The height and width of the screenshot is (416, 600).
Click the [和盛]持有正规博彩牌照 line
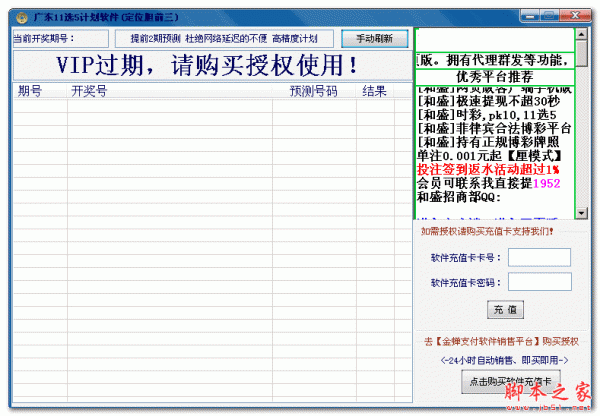click(x=488, y=142)
